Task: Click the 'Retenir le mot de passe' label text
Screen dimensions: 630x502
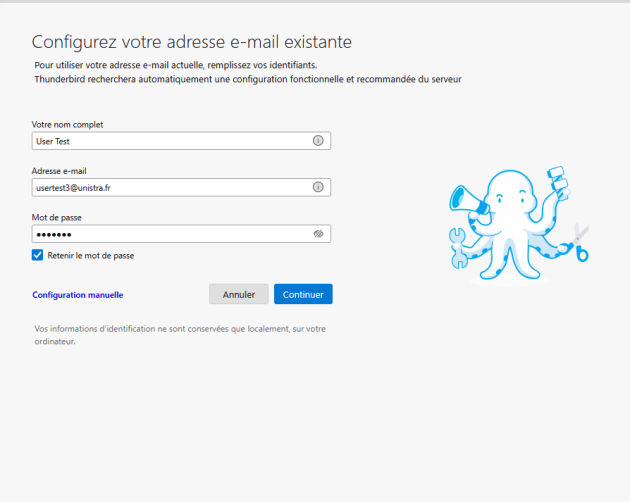Action: [x=90, y=256]
